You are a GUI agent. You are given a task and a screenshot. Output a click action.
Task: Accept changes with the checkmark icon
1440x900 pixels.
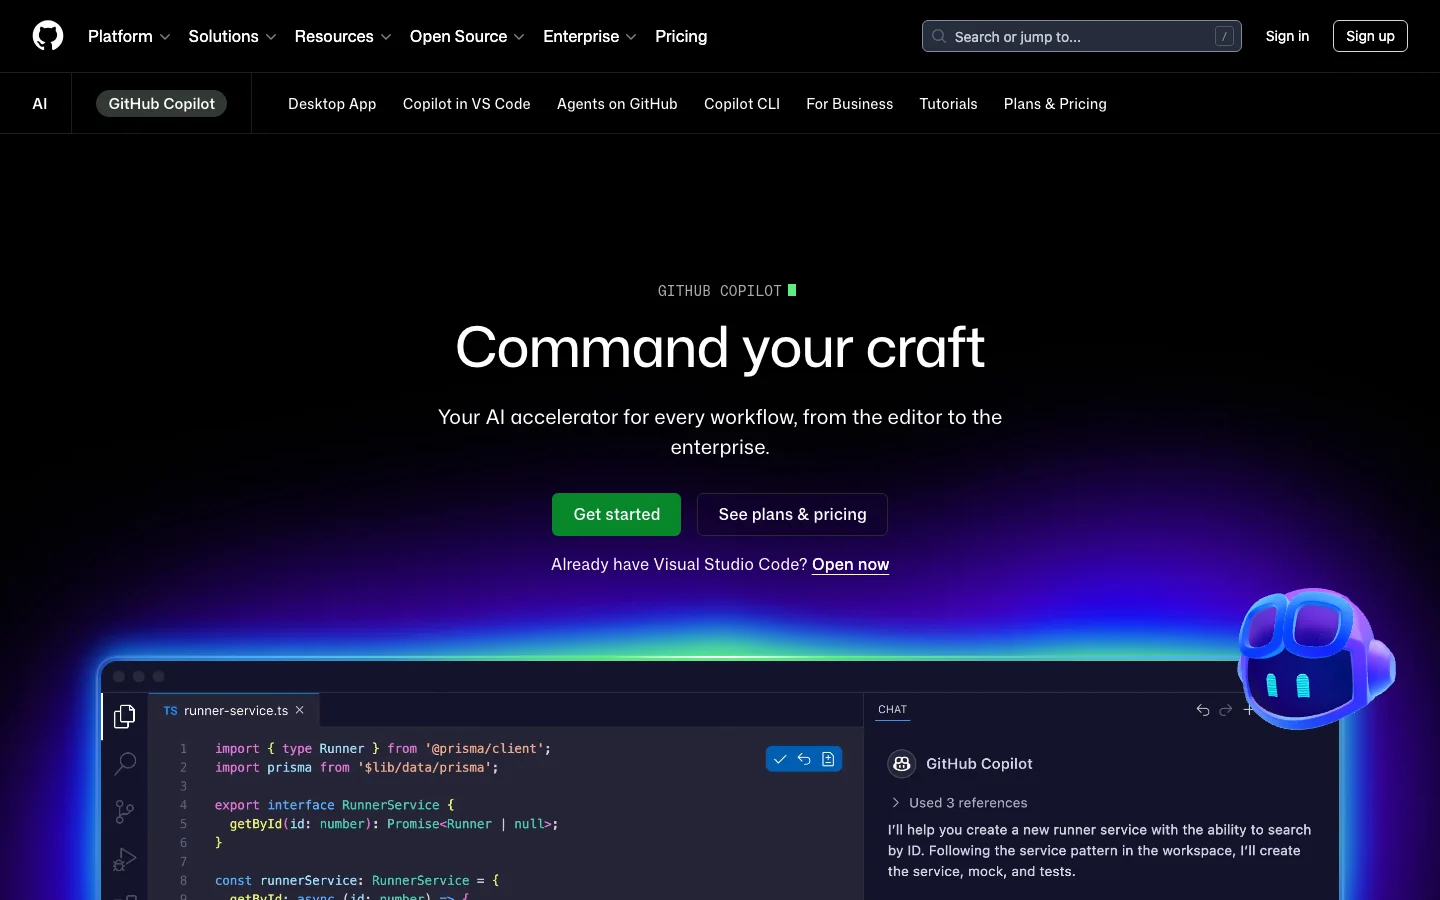click(x=780, y=759)
